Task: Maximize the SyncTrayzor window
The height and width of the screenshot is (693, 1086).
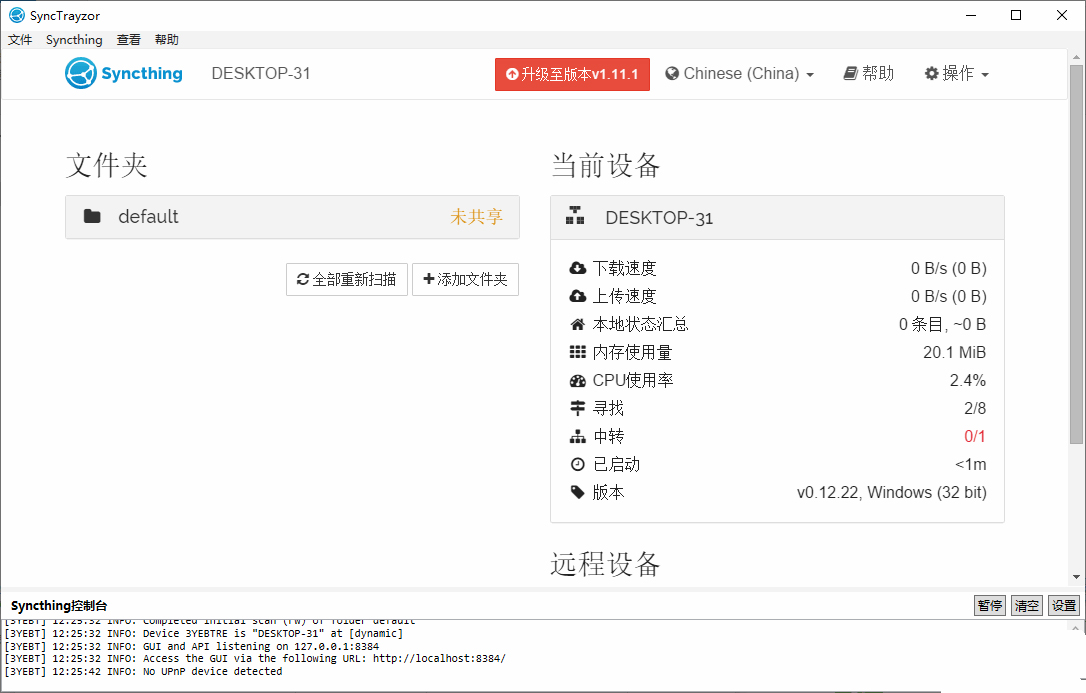Action: coord(1016,15)
